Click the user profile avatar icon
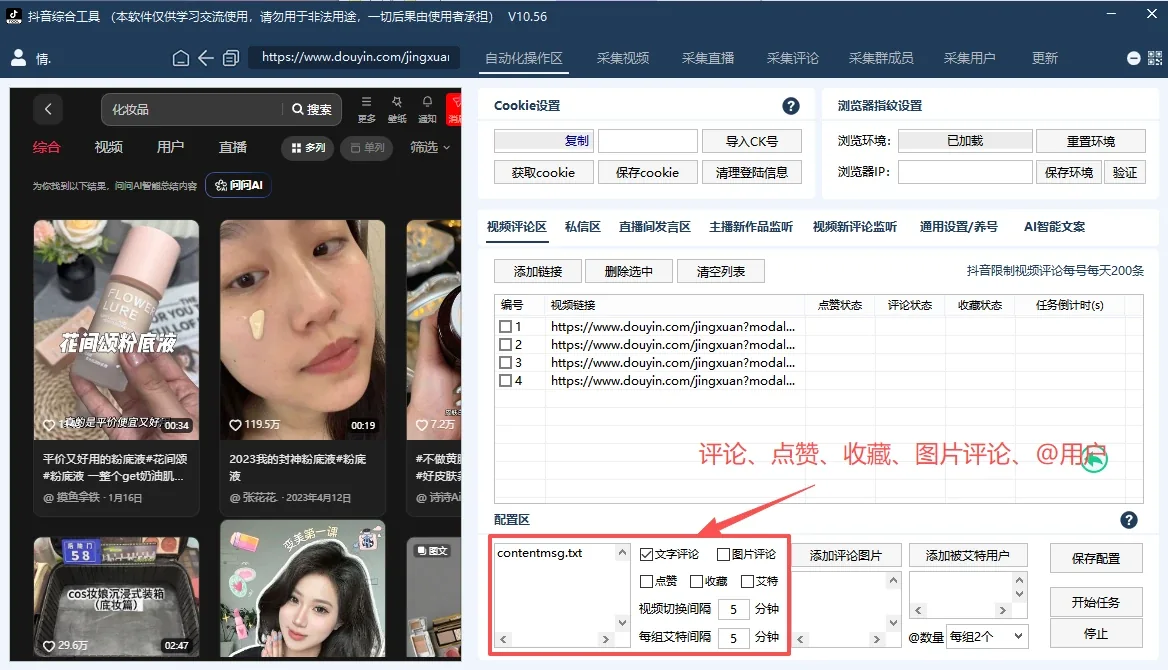The image size is (1168, 670). 19,57
